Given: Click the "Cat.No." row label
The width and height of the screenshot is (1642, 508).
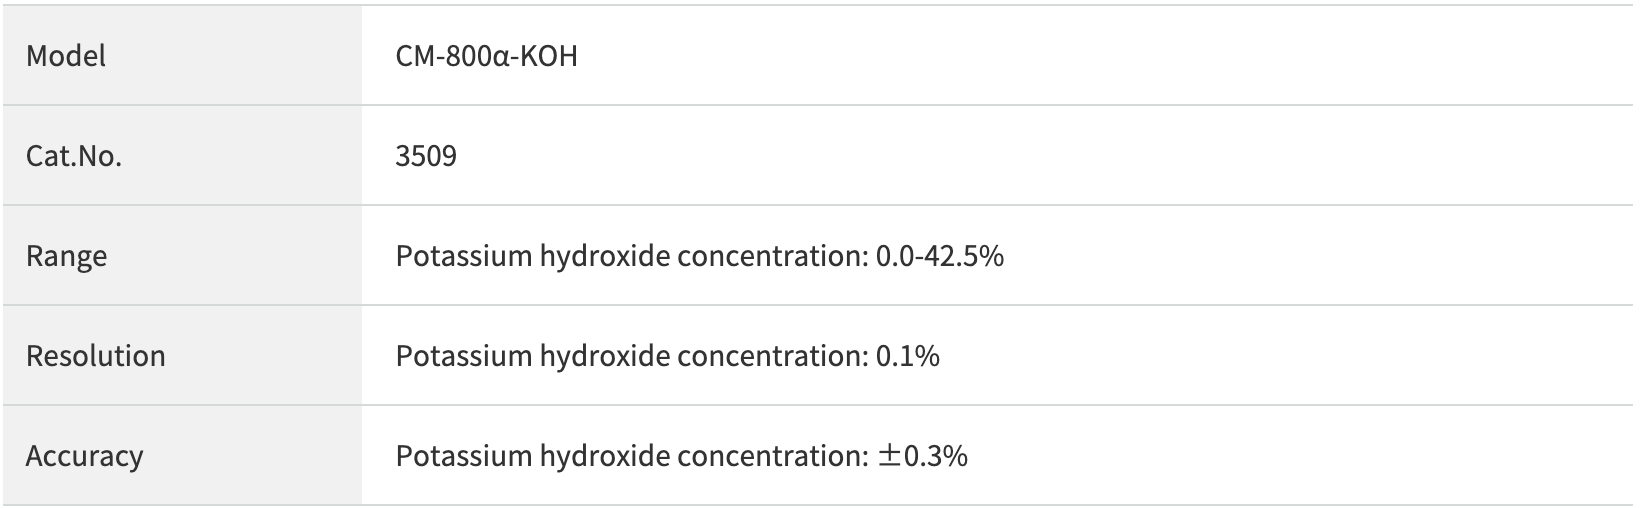Looking at the screenshot, I should point(74,156).
